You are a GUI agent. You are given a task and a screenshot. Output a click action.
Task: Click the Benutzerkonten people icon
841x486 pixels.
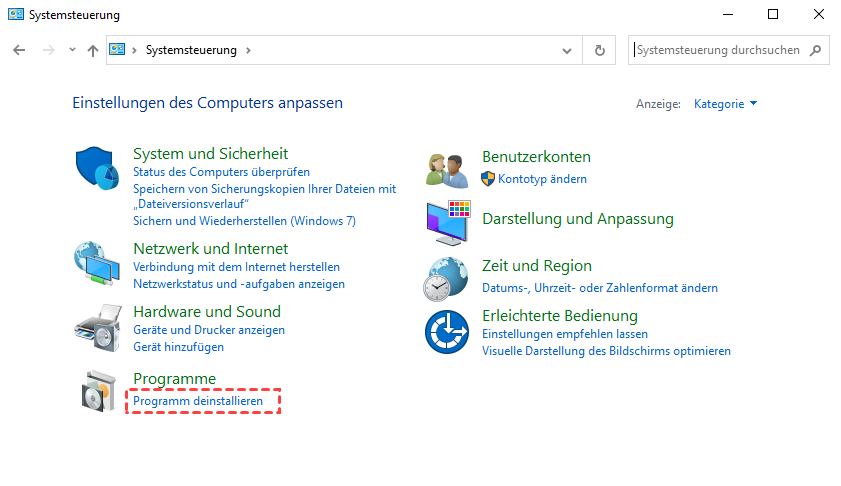click(446, 169)
